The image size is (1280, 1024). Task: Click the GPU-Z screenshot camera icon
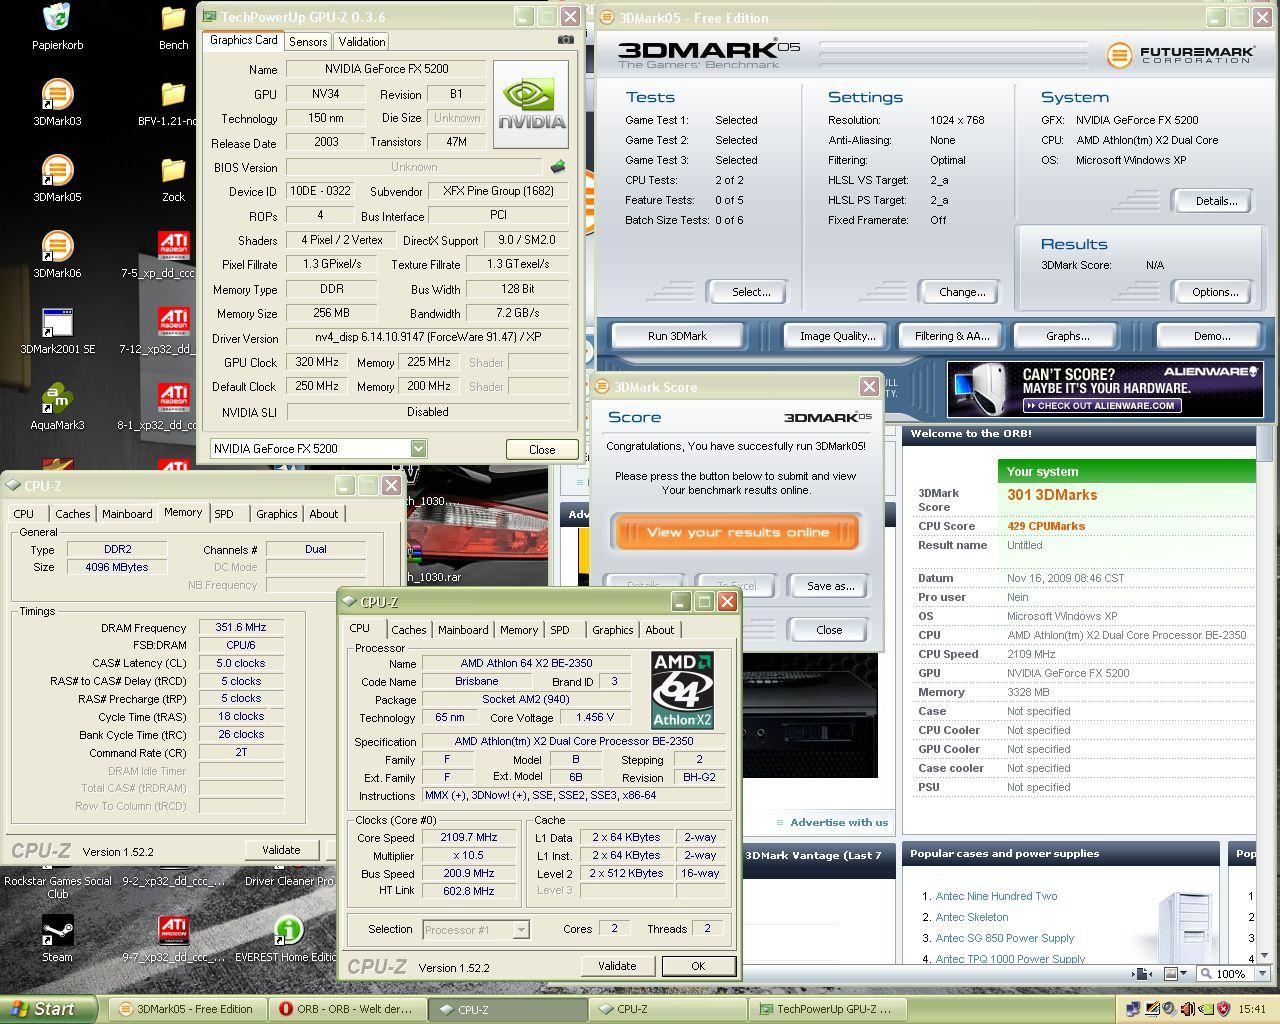click(x=566, y=40)
